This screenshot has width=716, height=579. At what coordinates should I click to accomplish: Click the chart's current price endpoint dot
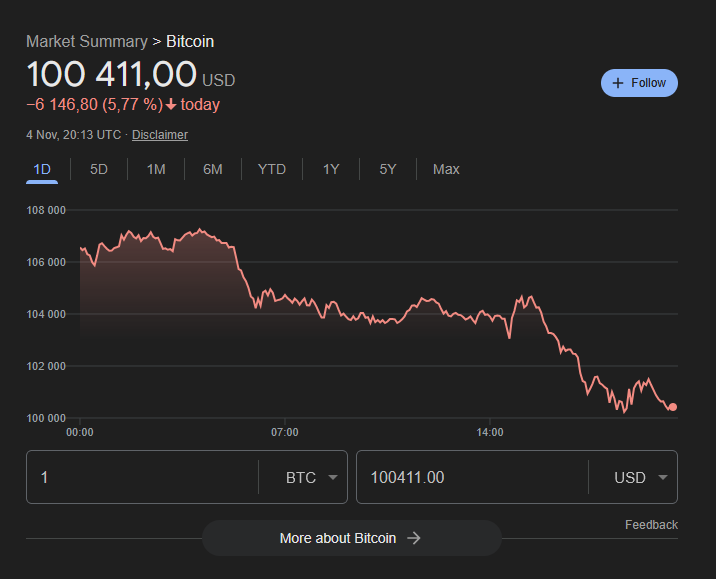coord(673,407)
